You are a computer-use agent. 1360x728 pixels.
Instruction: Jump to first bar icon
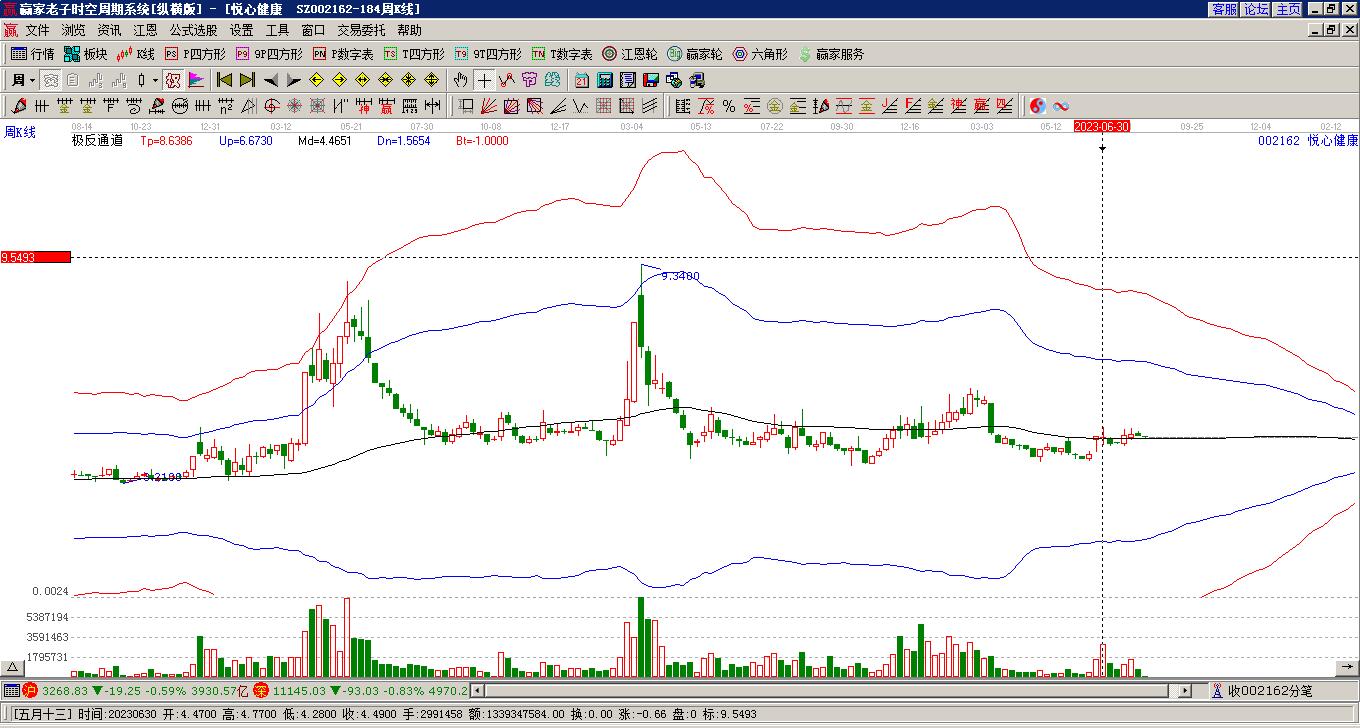(225, 80)
